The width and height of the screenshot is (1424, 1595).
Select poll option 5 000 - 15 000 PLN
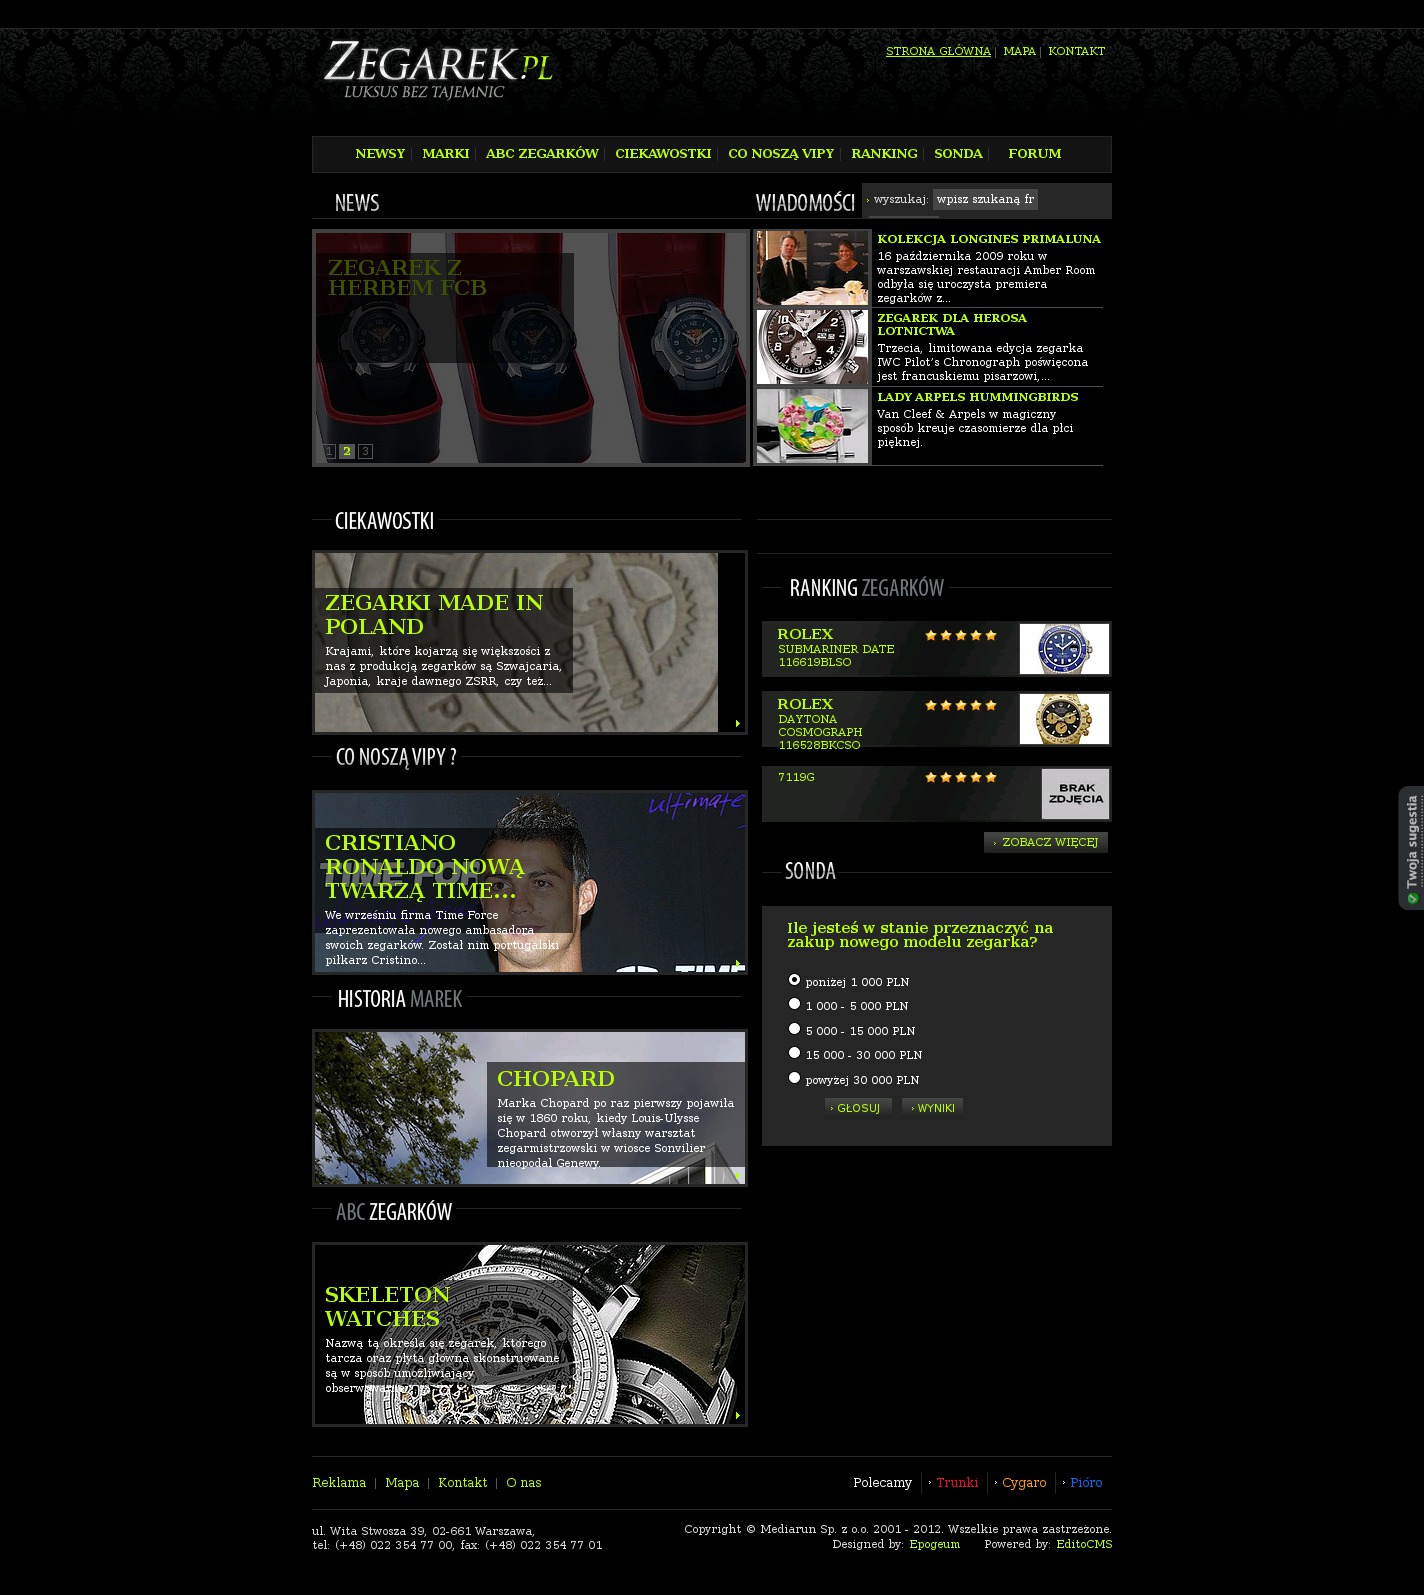tap(794, 1029)
